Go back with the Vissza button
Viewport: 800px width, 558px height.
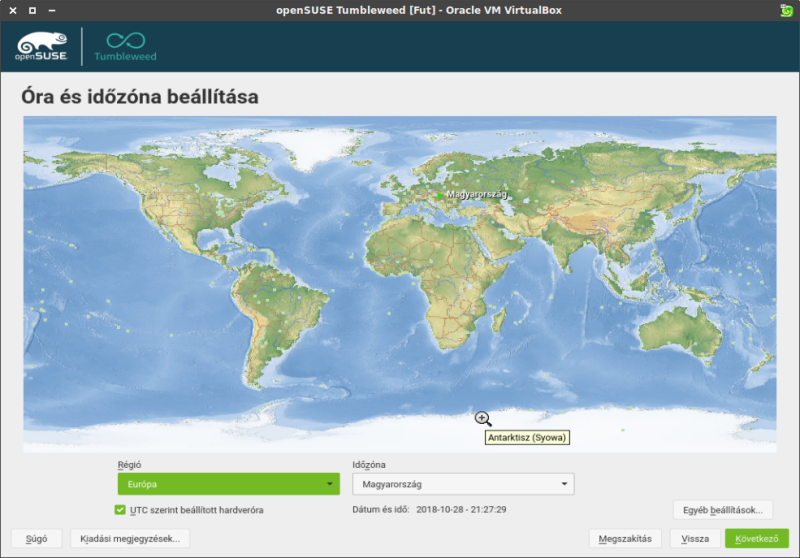(695, 538)
